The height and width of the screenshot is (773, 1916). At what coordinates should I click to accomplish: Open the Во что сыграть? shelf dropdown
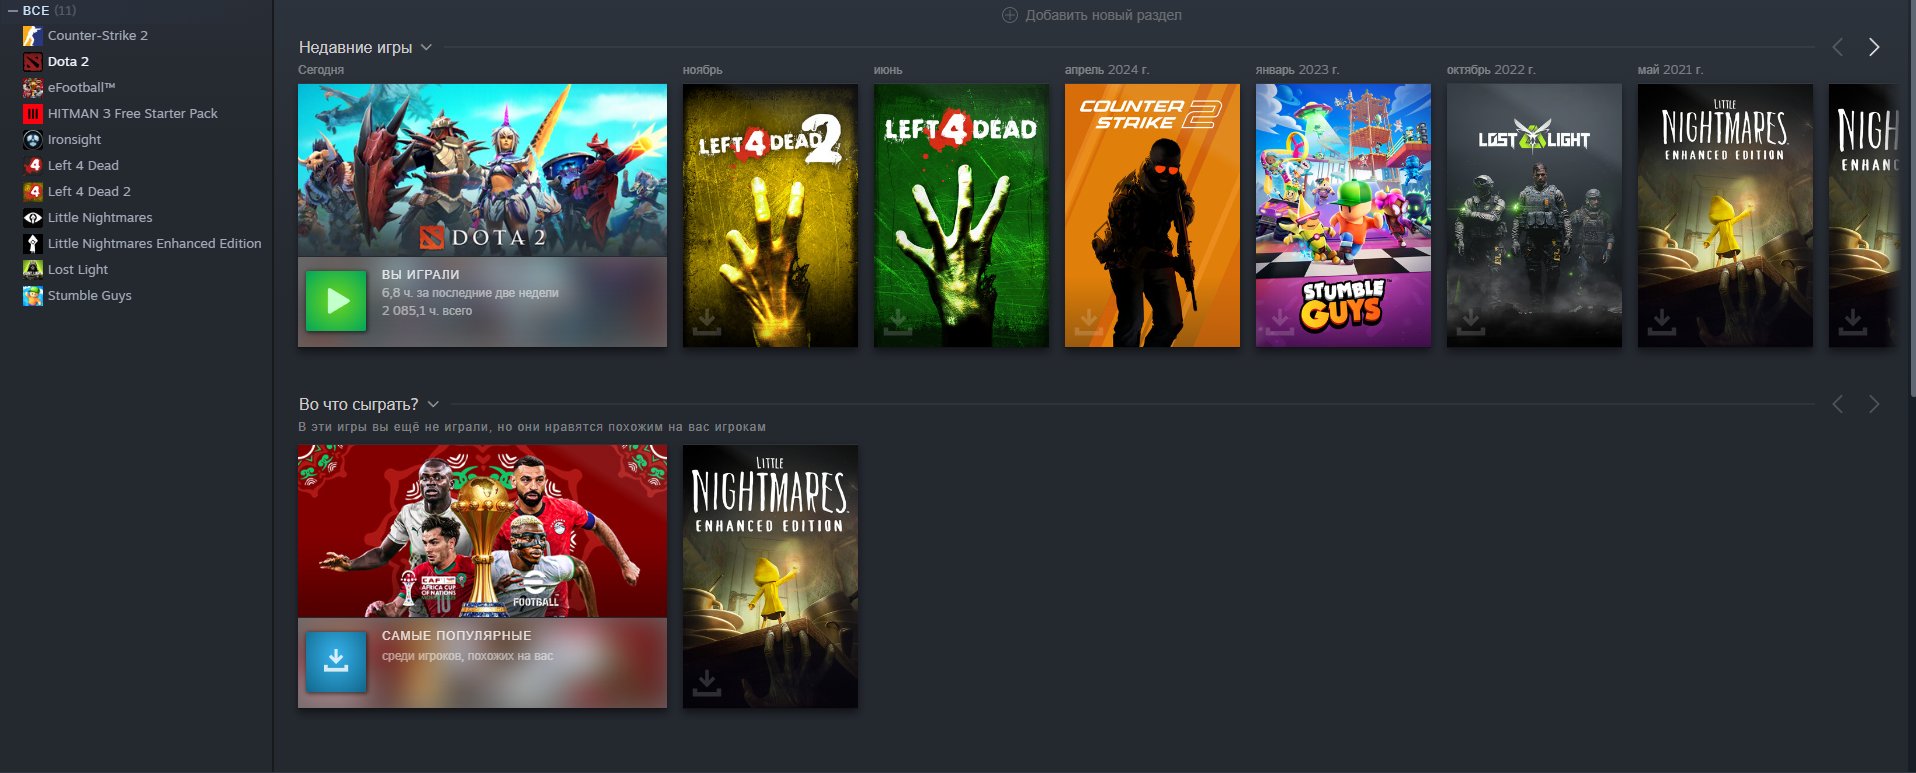click(433, 404)
